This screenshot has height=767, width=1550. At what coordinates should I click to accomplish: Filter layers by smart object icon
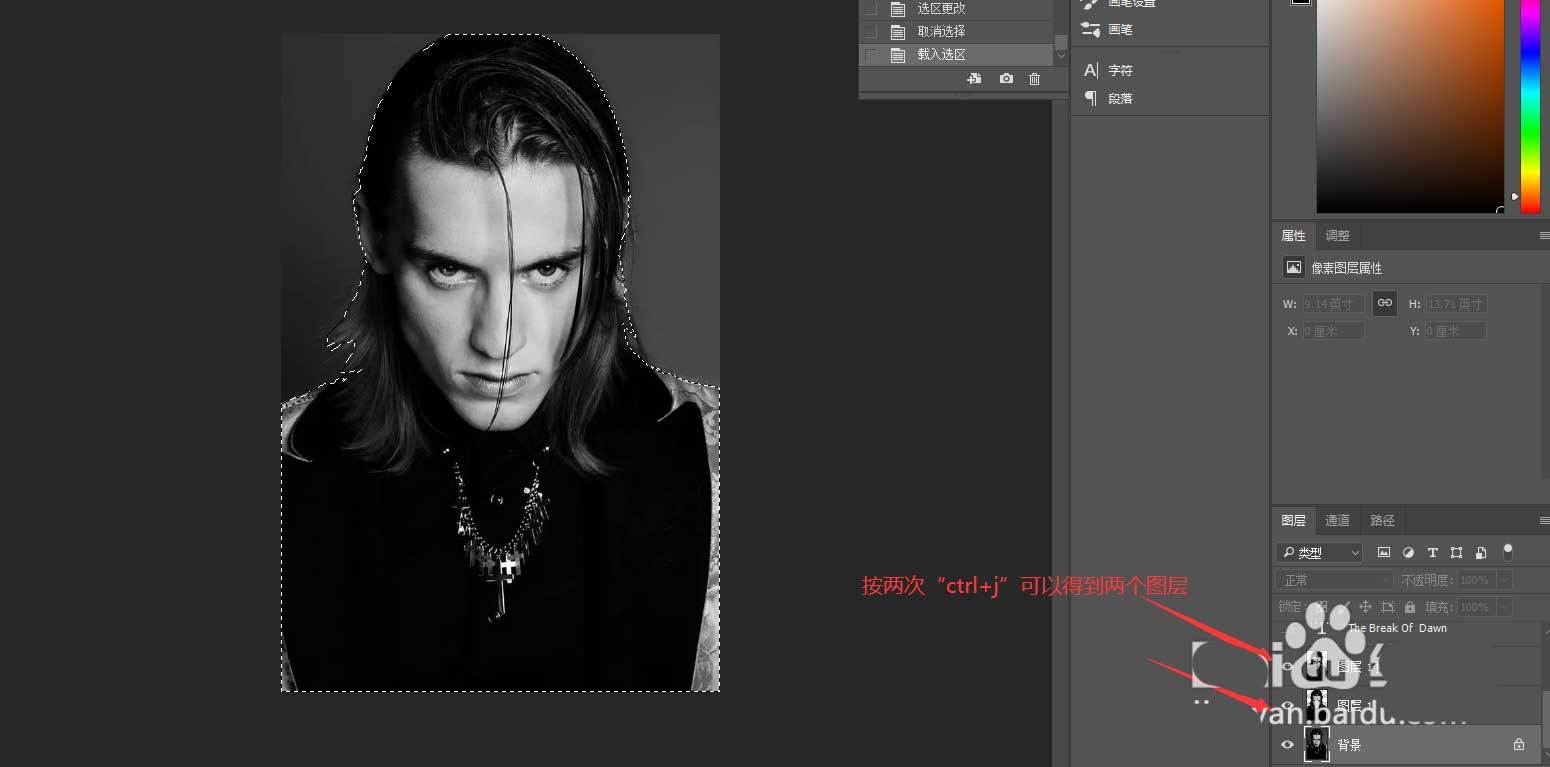pyautogui.click(x=1481, y=552)
